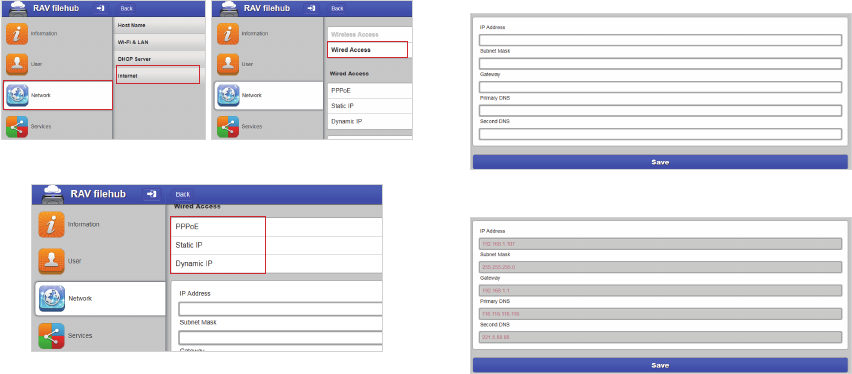Click the Information icon in the Wireless Access window
852x374 pixels.
(x=228, y=34)
